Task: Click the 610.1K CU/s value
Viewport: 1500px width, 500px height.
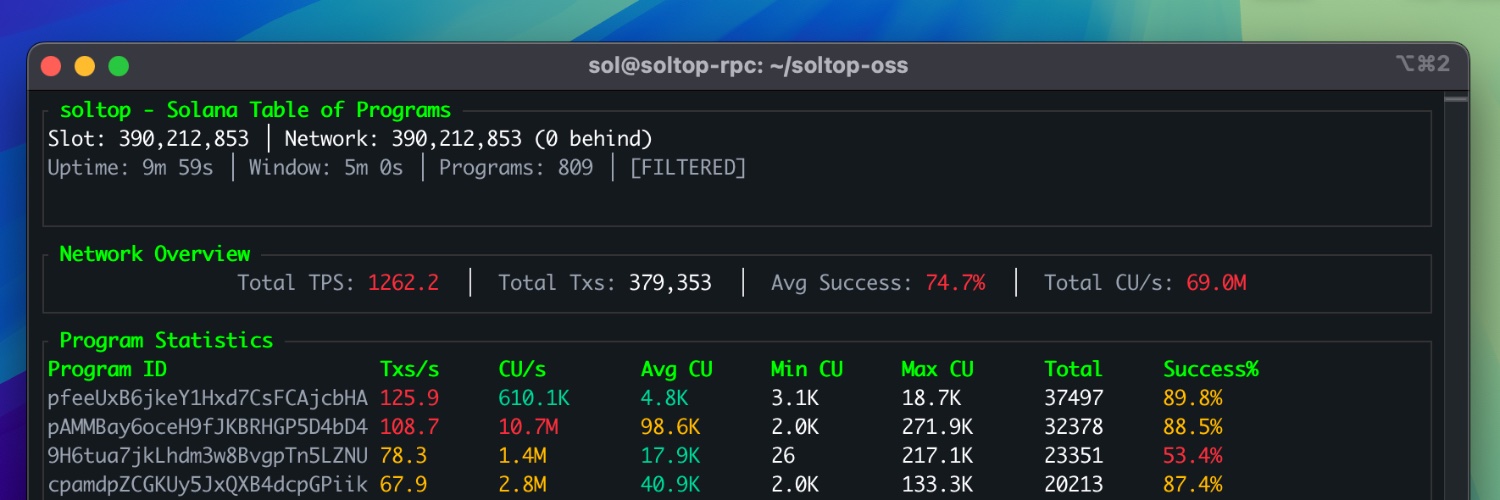Action: tap(534, 398)
